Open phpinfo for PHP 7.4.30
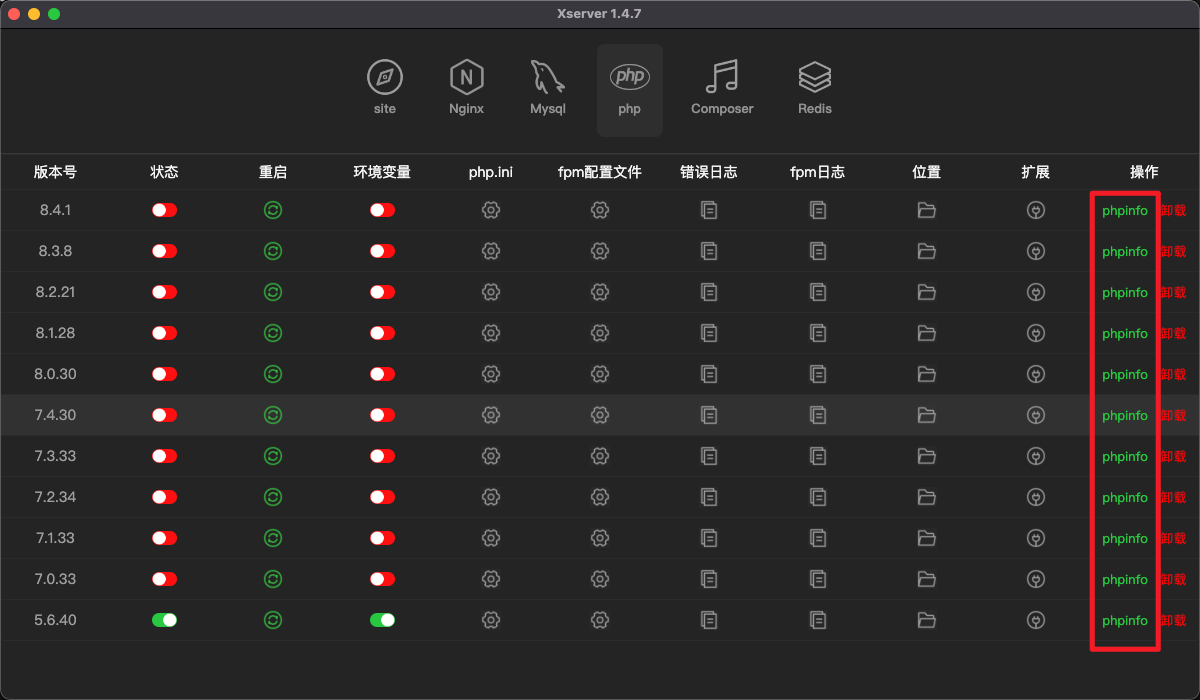Image resolution: width=1200 pixels, height=700 pixels. [x=1125, y=416]
